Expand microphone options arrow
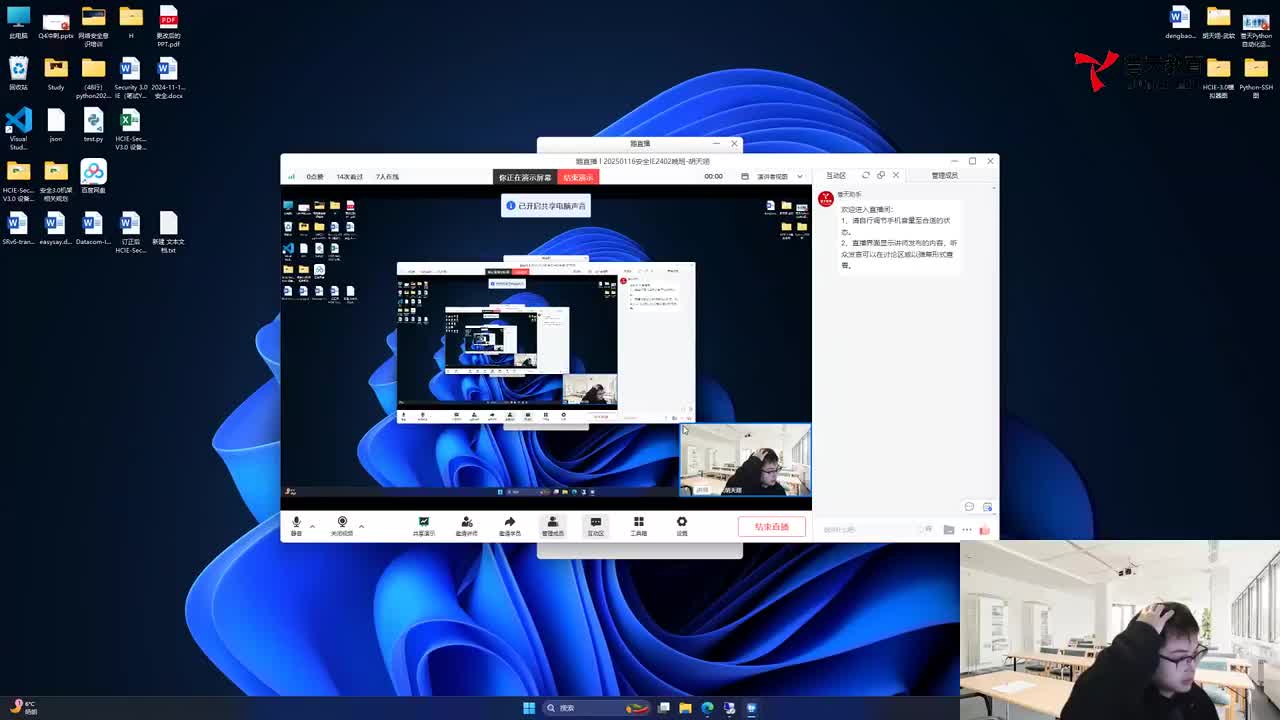The image size is (1280, 720). pos(312,525)
